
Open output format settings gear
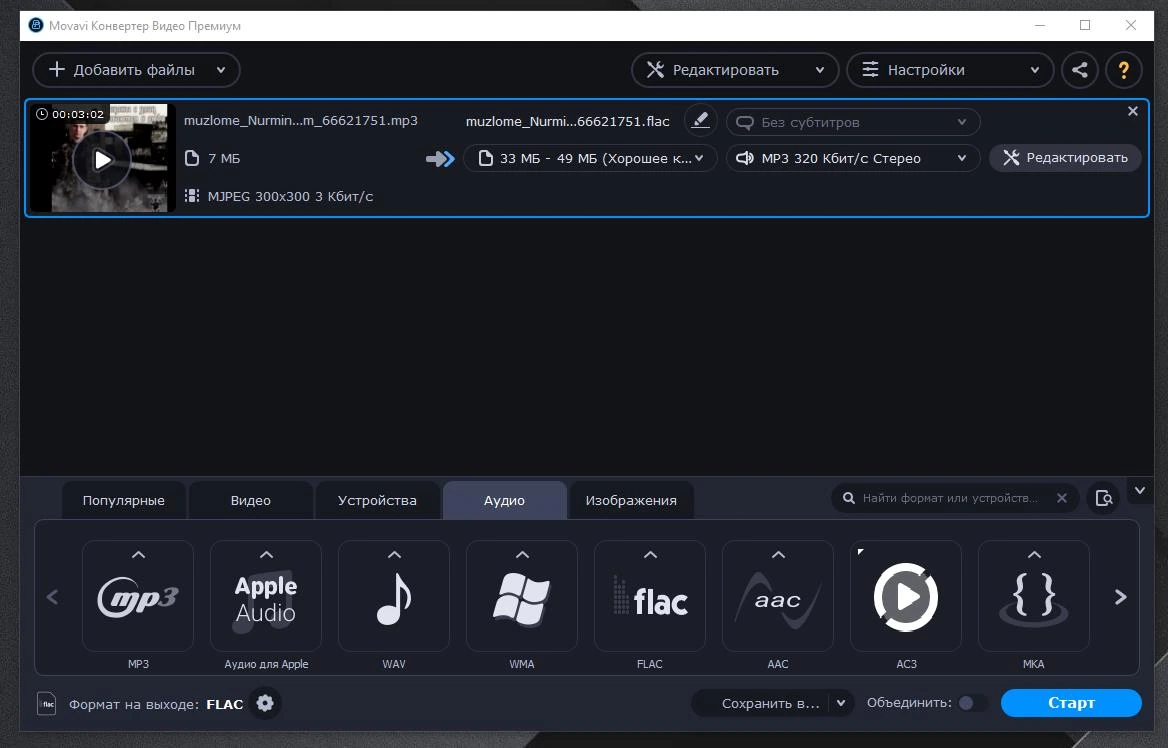click(x=265, y=703)
